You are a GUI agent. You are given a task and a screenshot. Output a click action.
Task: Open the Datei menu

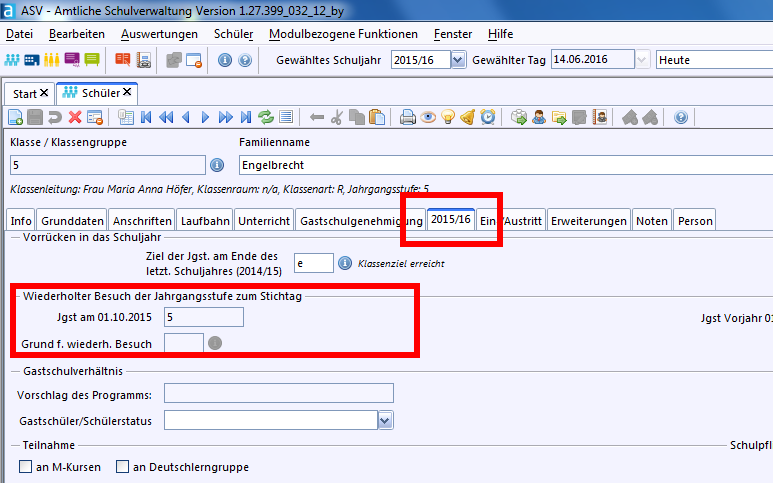click(19, 34)
